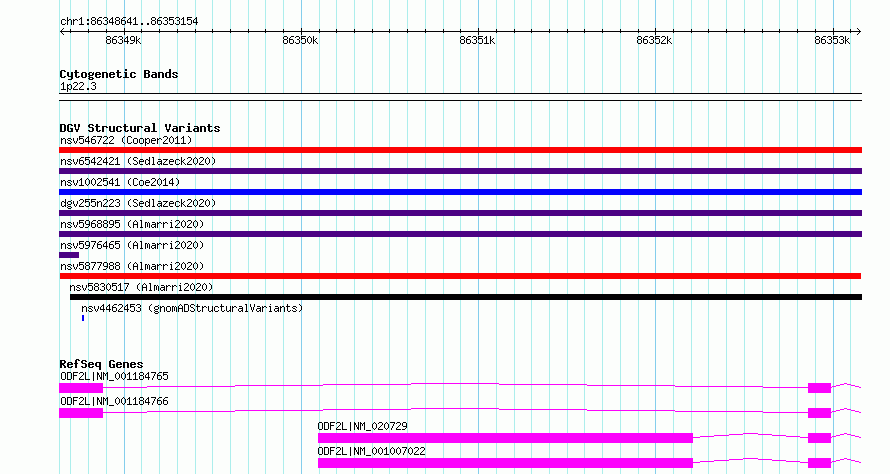This screenshot has width=890, height=474.
Task: Select the DGV Structural Variants track title
Action: tap(140, 128)
